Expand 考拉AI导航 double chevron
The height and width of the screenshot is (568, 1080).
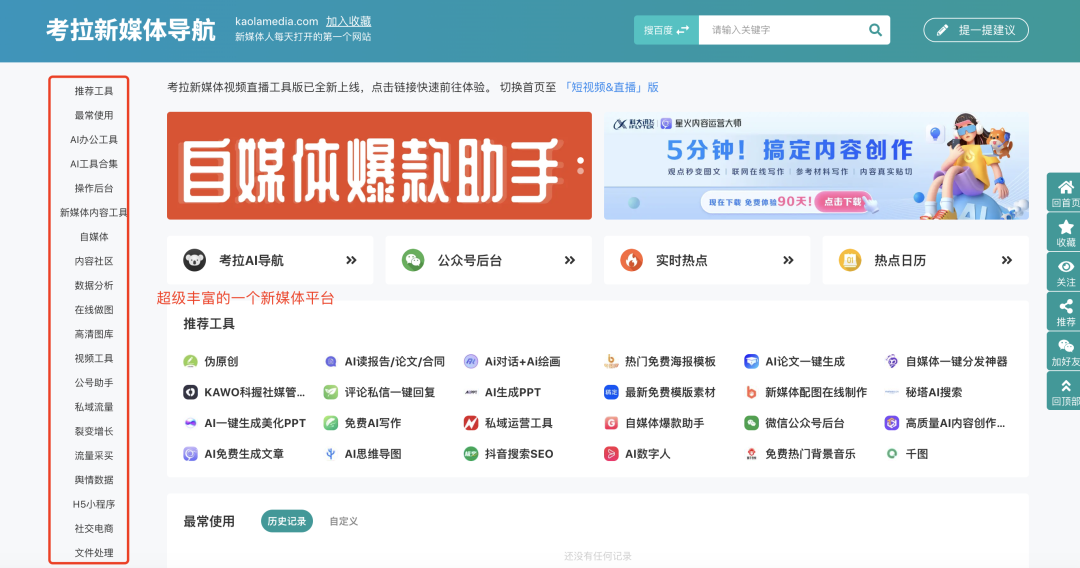pyautogui.click(x=351, y=260)
